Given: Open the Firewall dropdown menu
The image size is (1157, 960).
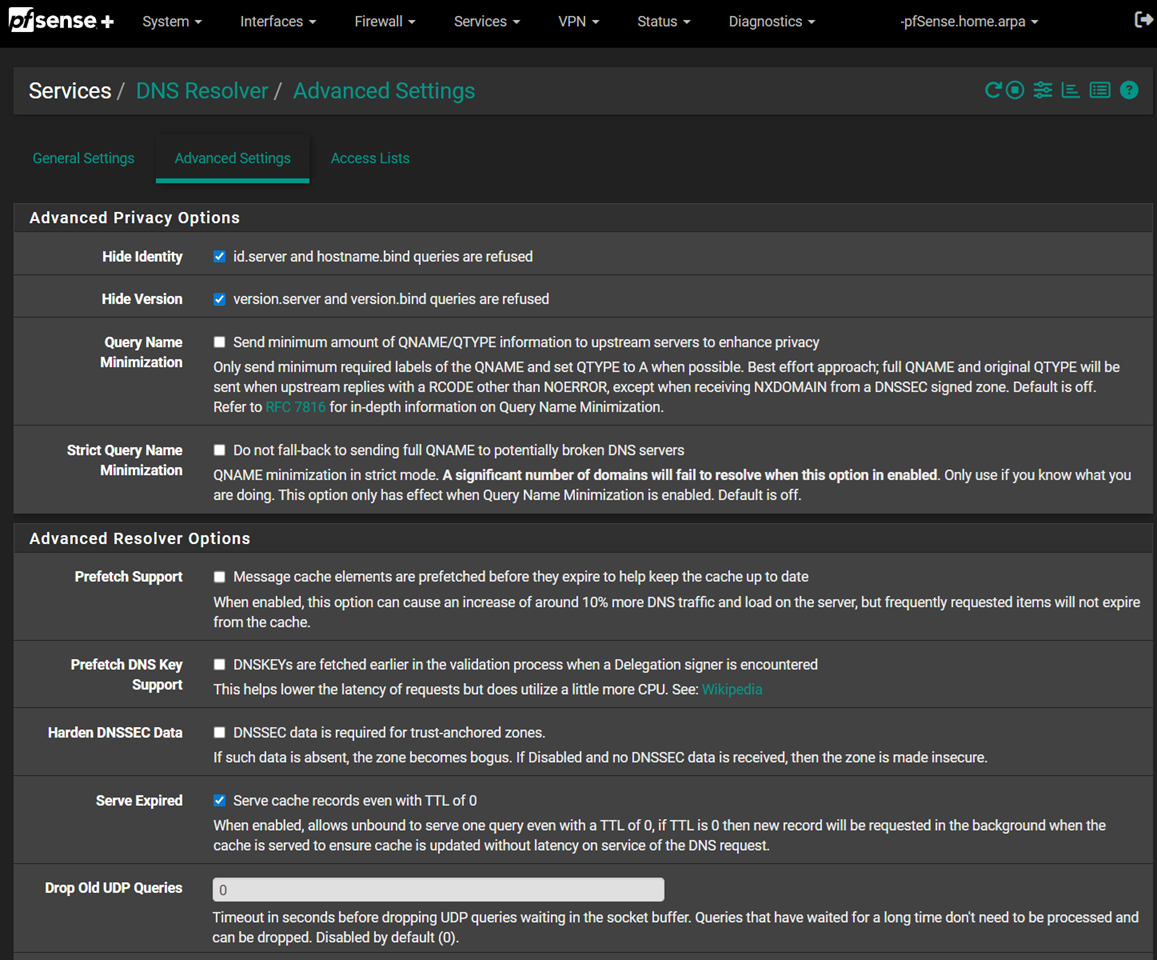Looking at the screenshot, I should [x=384, y=21].
